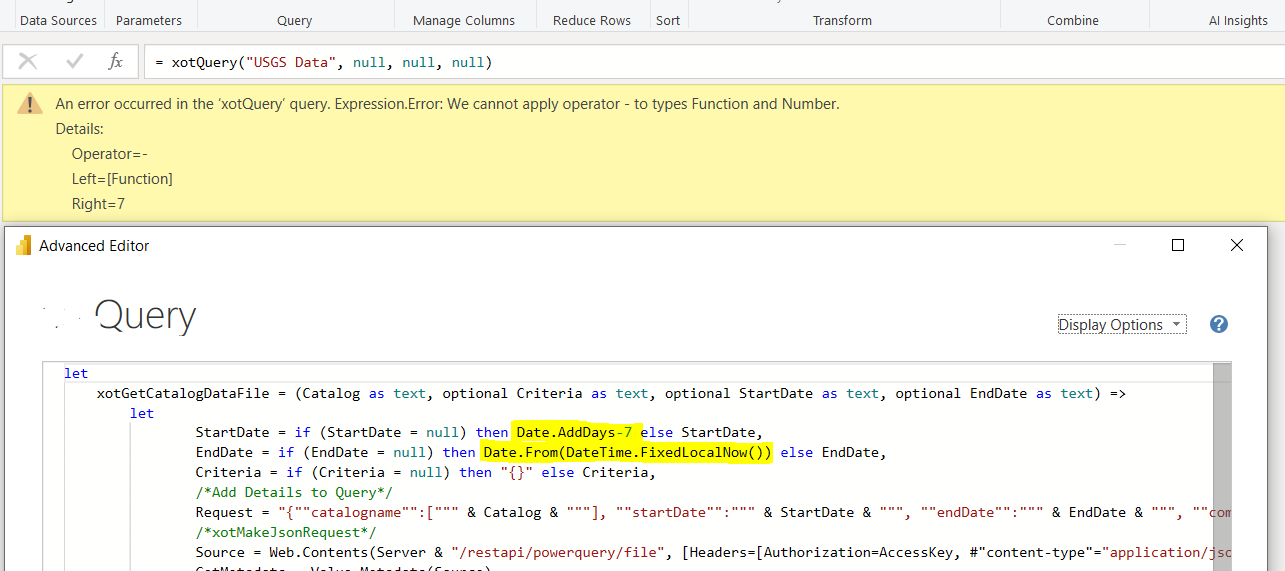1285x571 pixels.
Task: Open the Display Options dropdown
Action: tap(1122, 324)
